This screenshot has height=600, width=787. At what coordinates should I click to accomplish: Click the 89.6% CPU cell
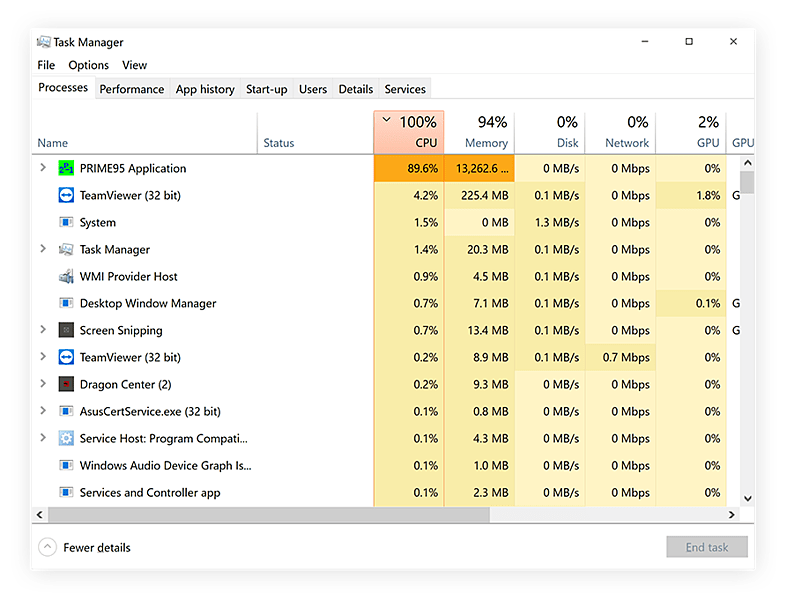pos(409,168)
